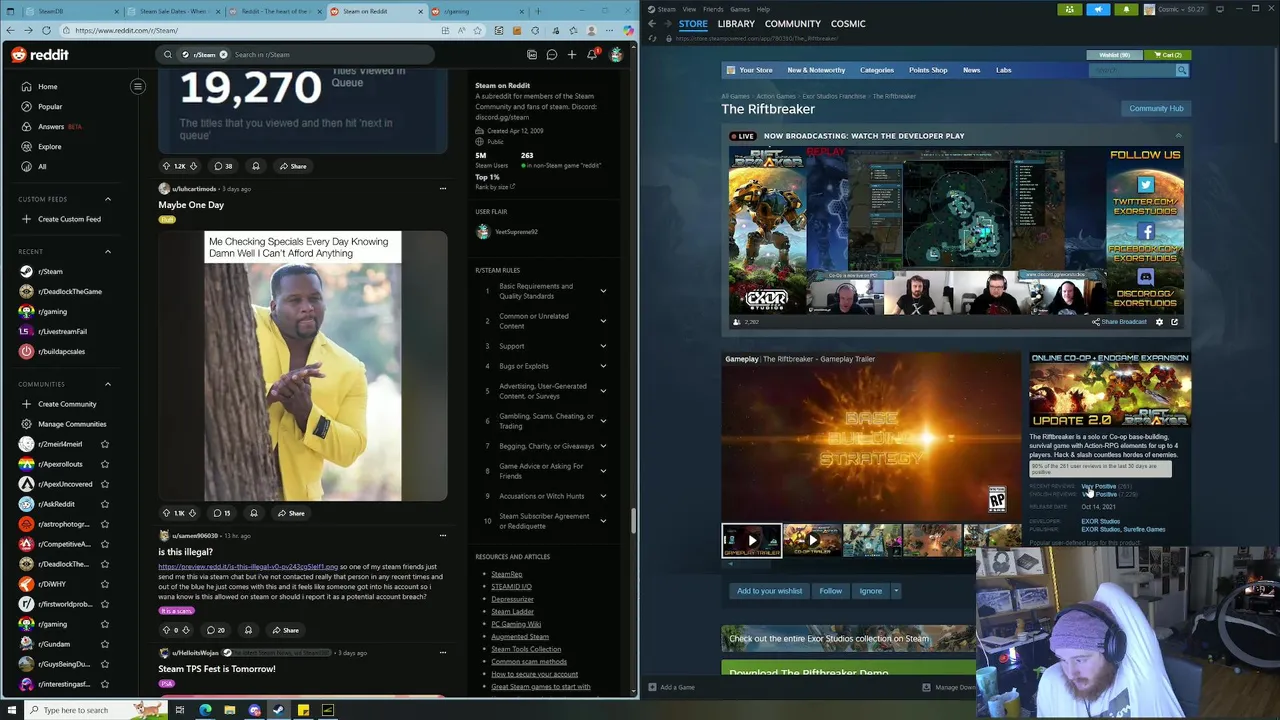Click the Reddit logo
Screen dimensions: 1280x720
(x=40, y=55)
